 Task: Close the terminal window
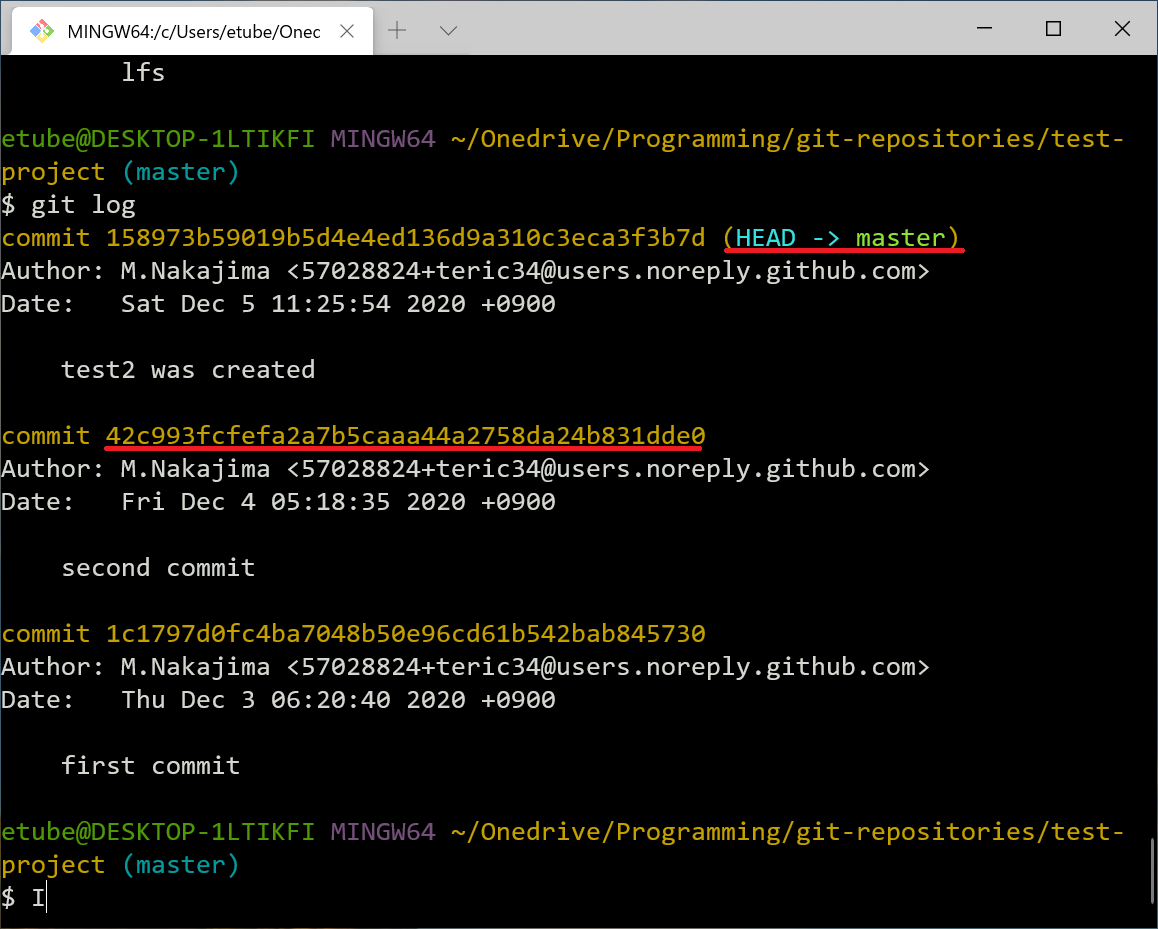point(1123,28)
